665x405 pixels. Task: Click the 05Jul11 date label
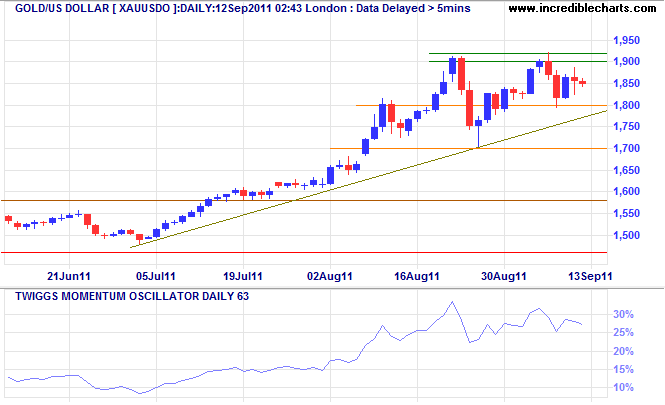tap(156, 277)
